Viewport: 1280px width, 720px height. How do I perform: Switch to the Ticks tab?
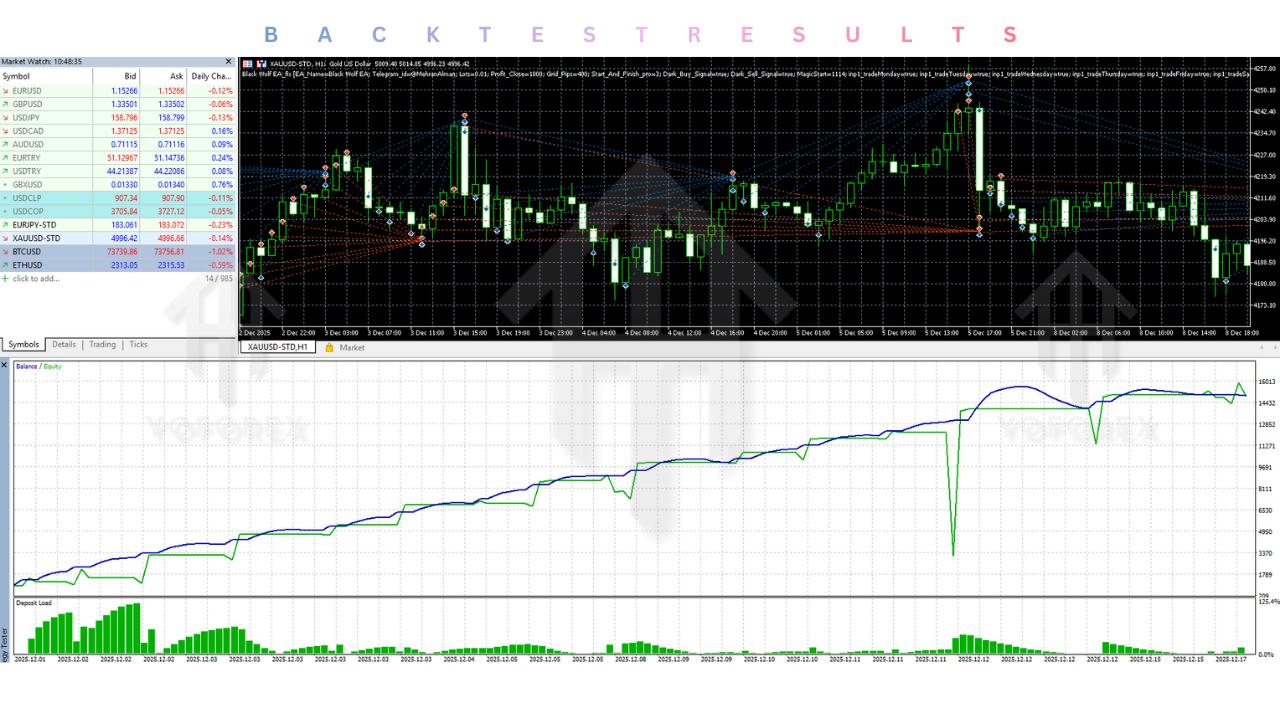(x=138, y=345)
